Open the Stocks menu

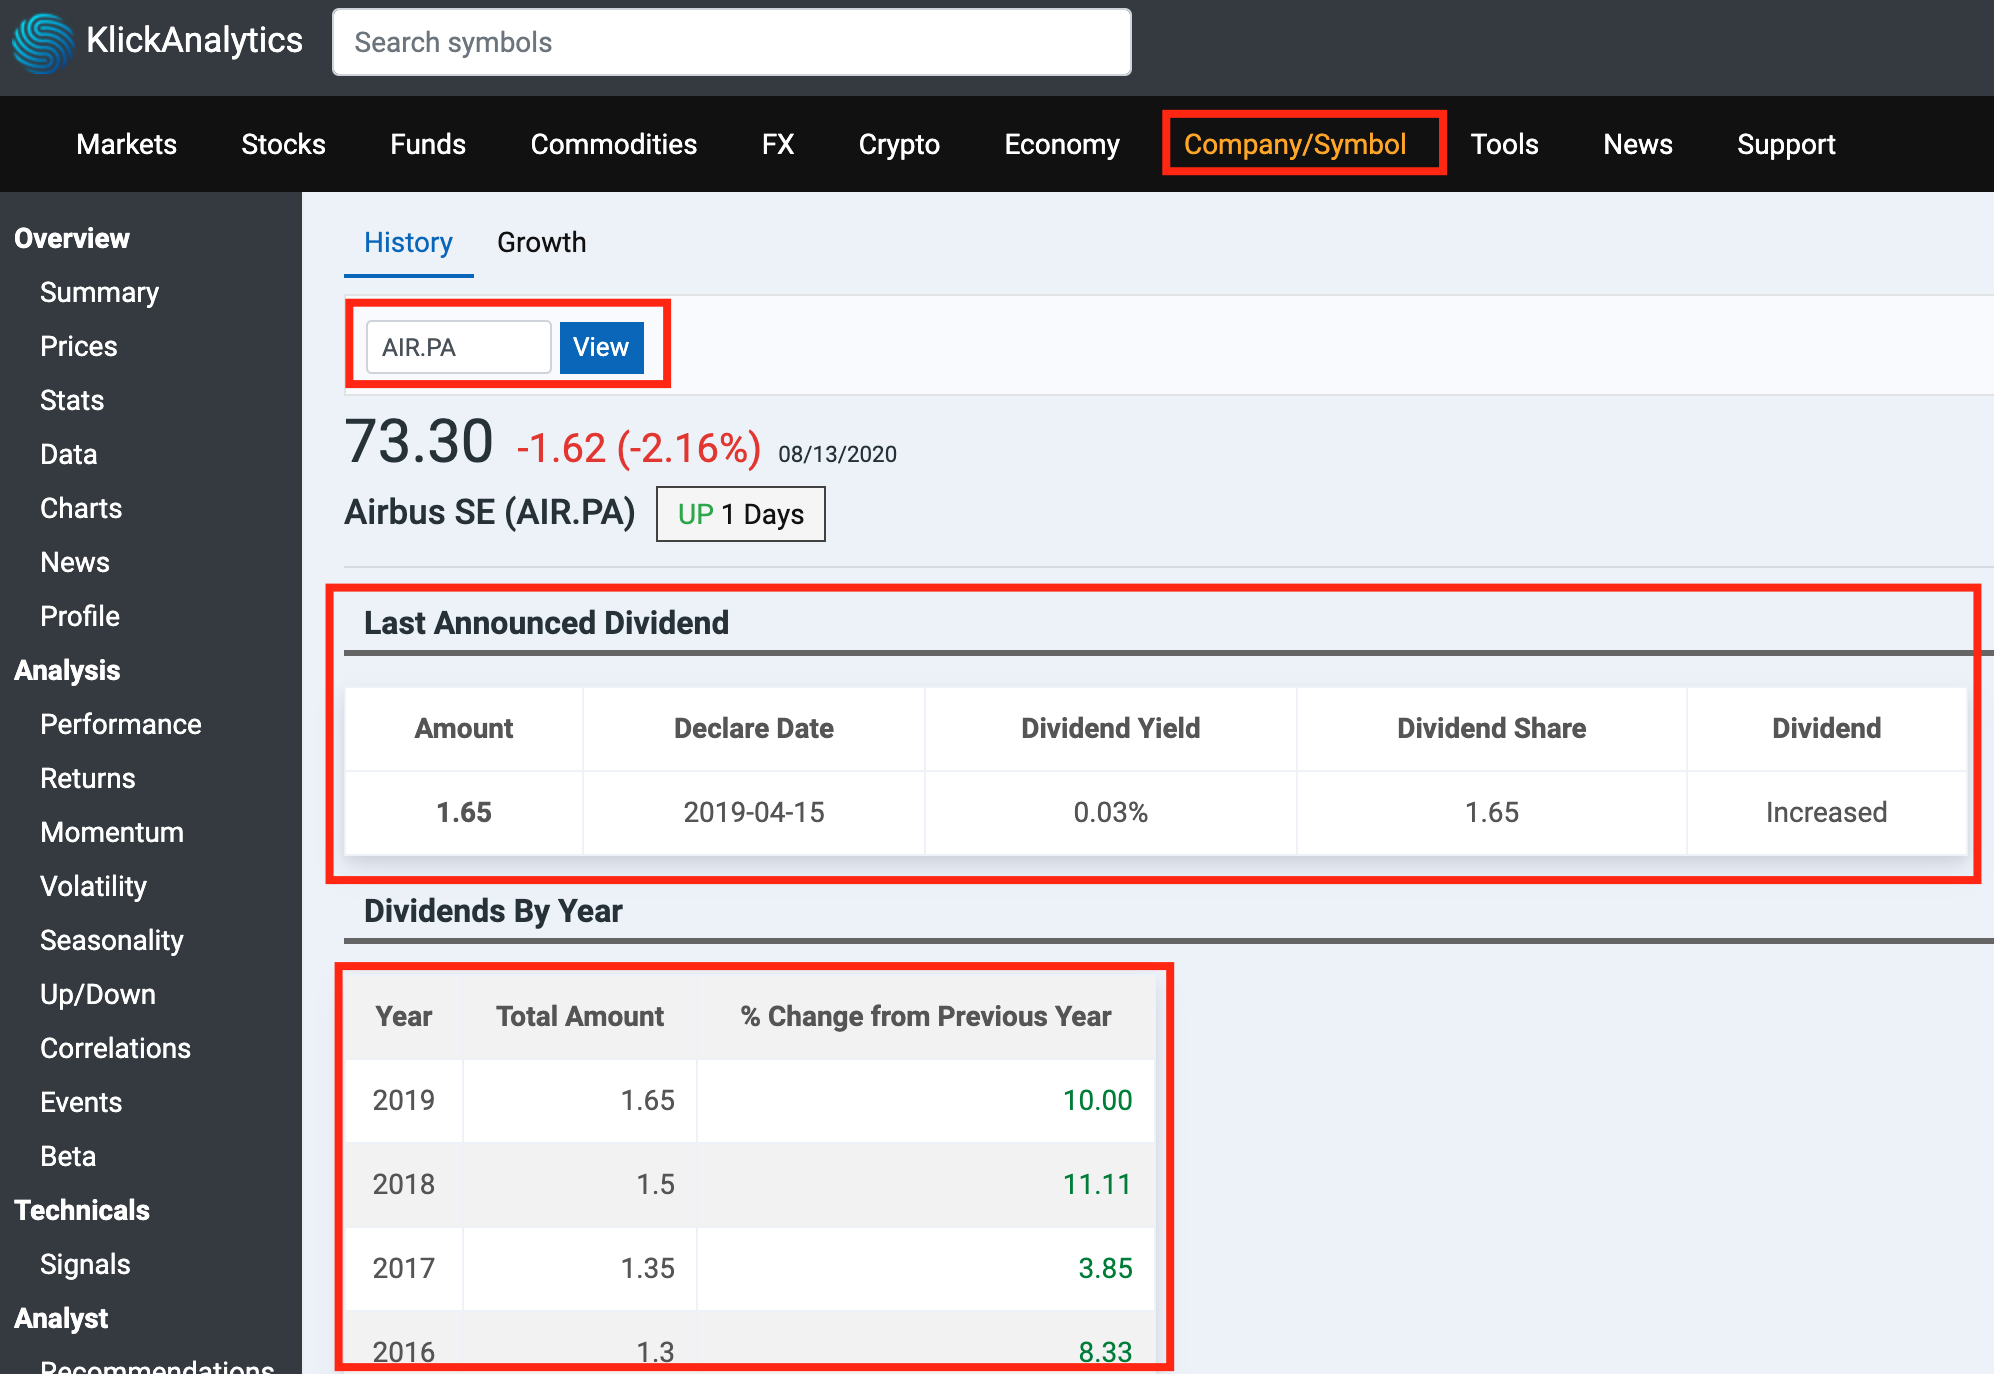click(283, 144)
